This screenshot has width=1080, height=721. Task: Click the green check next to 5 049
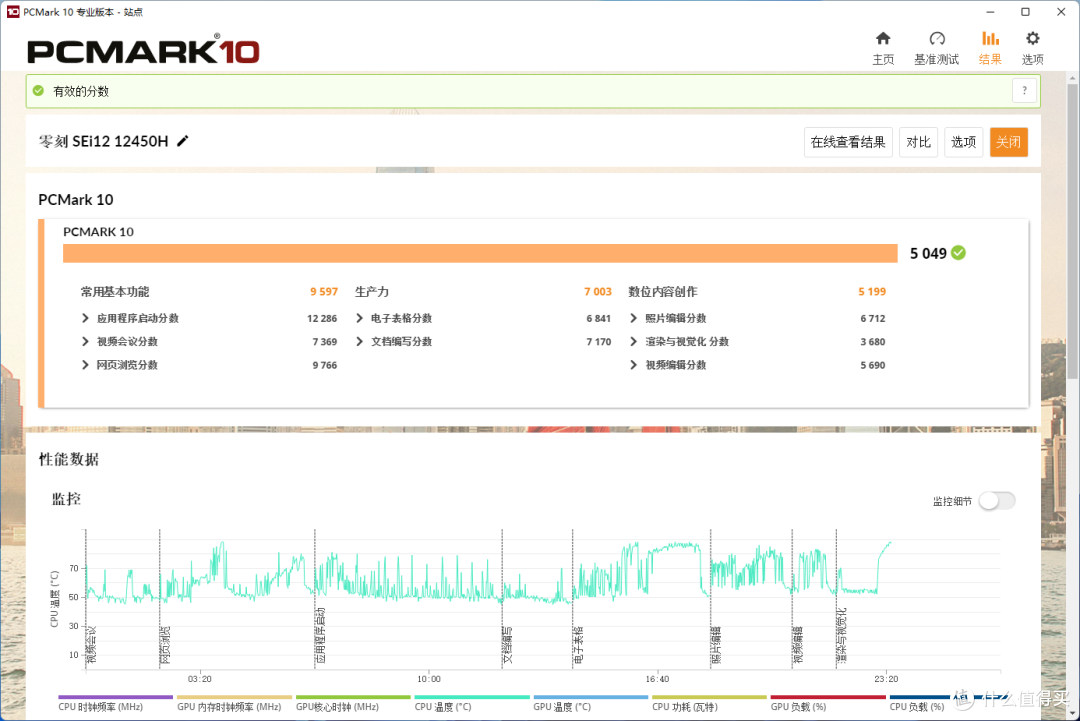(958, 253)
